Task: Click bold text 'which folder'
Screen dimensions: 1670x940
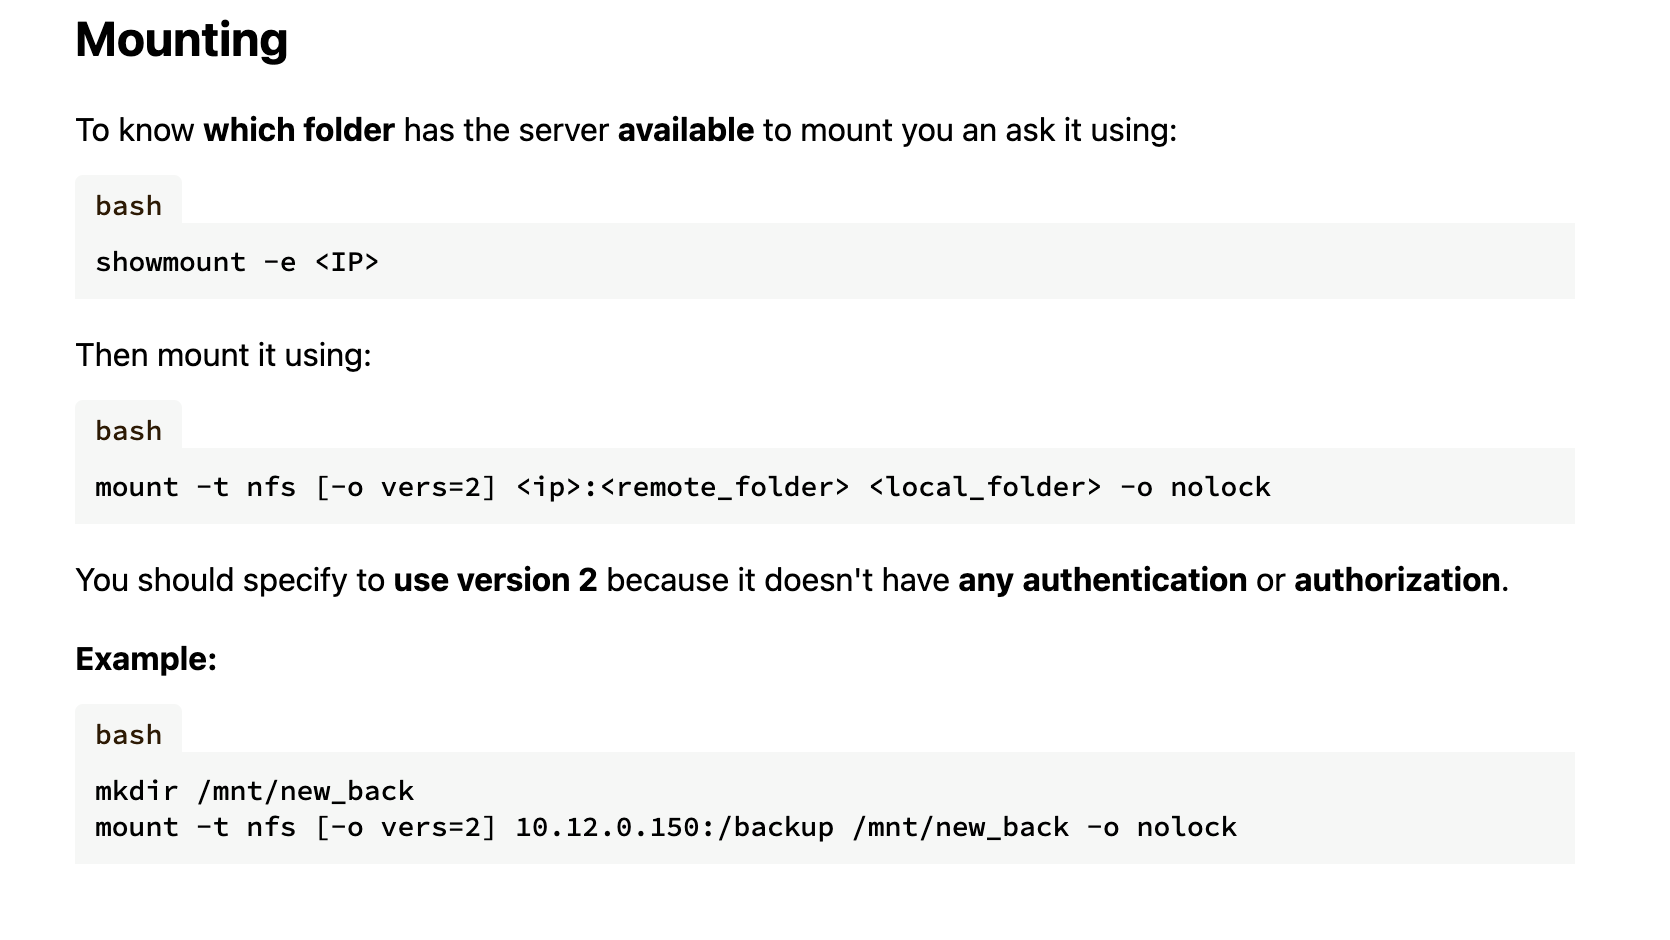Action: coord(299,130)
